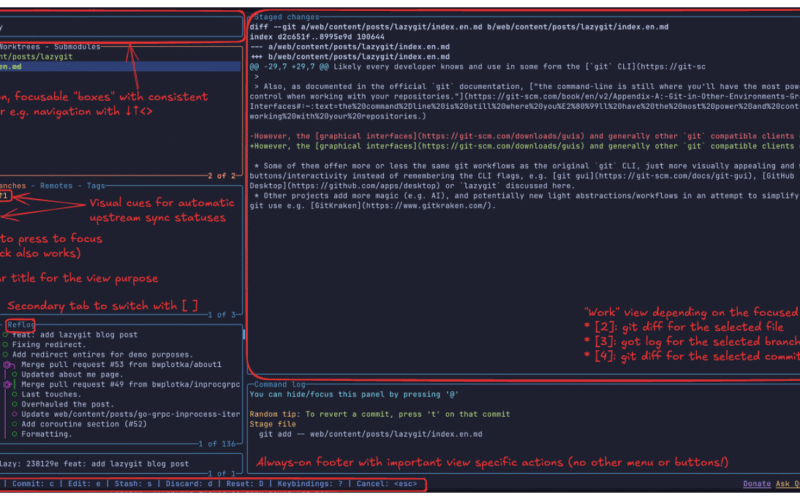Screen dimensions: 800x500
Task: Click merge commit icon for pull request #53
Action: (x=9, y=364)
